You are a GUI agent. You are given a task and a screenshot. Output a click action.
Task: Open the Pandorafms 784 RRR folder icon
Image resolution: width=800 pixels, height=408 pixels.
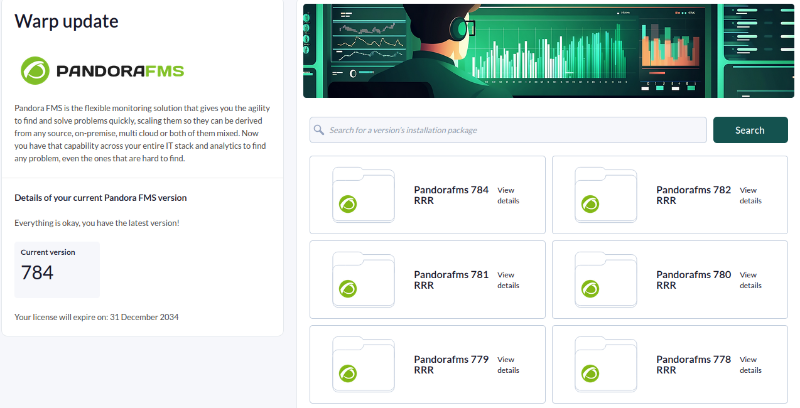(363, 196)
